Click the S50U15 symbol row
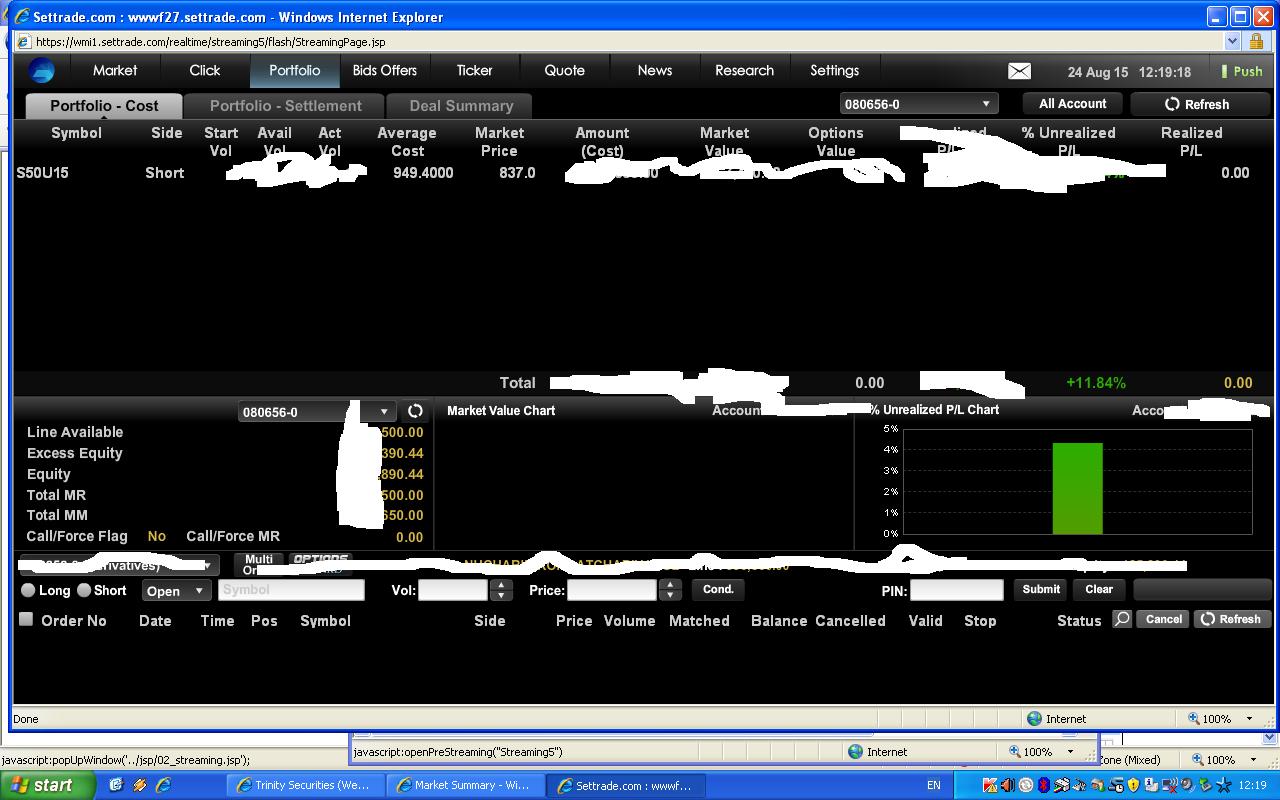Image resolution: width=1280 pixels, height=800 pixels. pos(42,173)
